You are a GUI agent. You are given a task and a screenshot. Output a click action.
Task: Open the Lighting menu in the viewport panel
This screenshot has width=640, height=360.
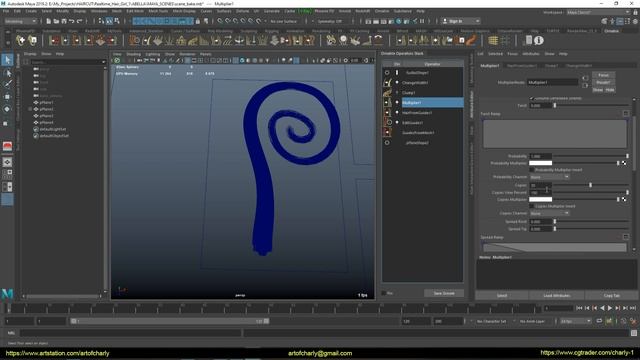point(153,54)
